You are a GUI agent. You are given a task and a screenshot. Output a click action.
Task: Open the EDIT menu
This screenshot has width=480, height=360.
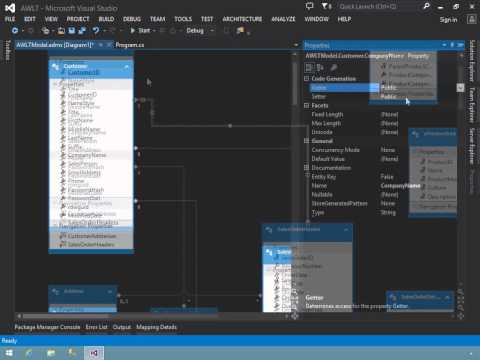point(30,19)
